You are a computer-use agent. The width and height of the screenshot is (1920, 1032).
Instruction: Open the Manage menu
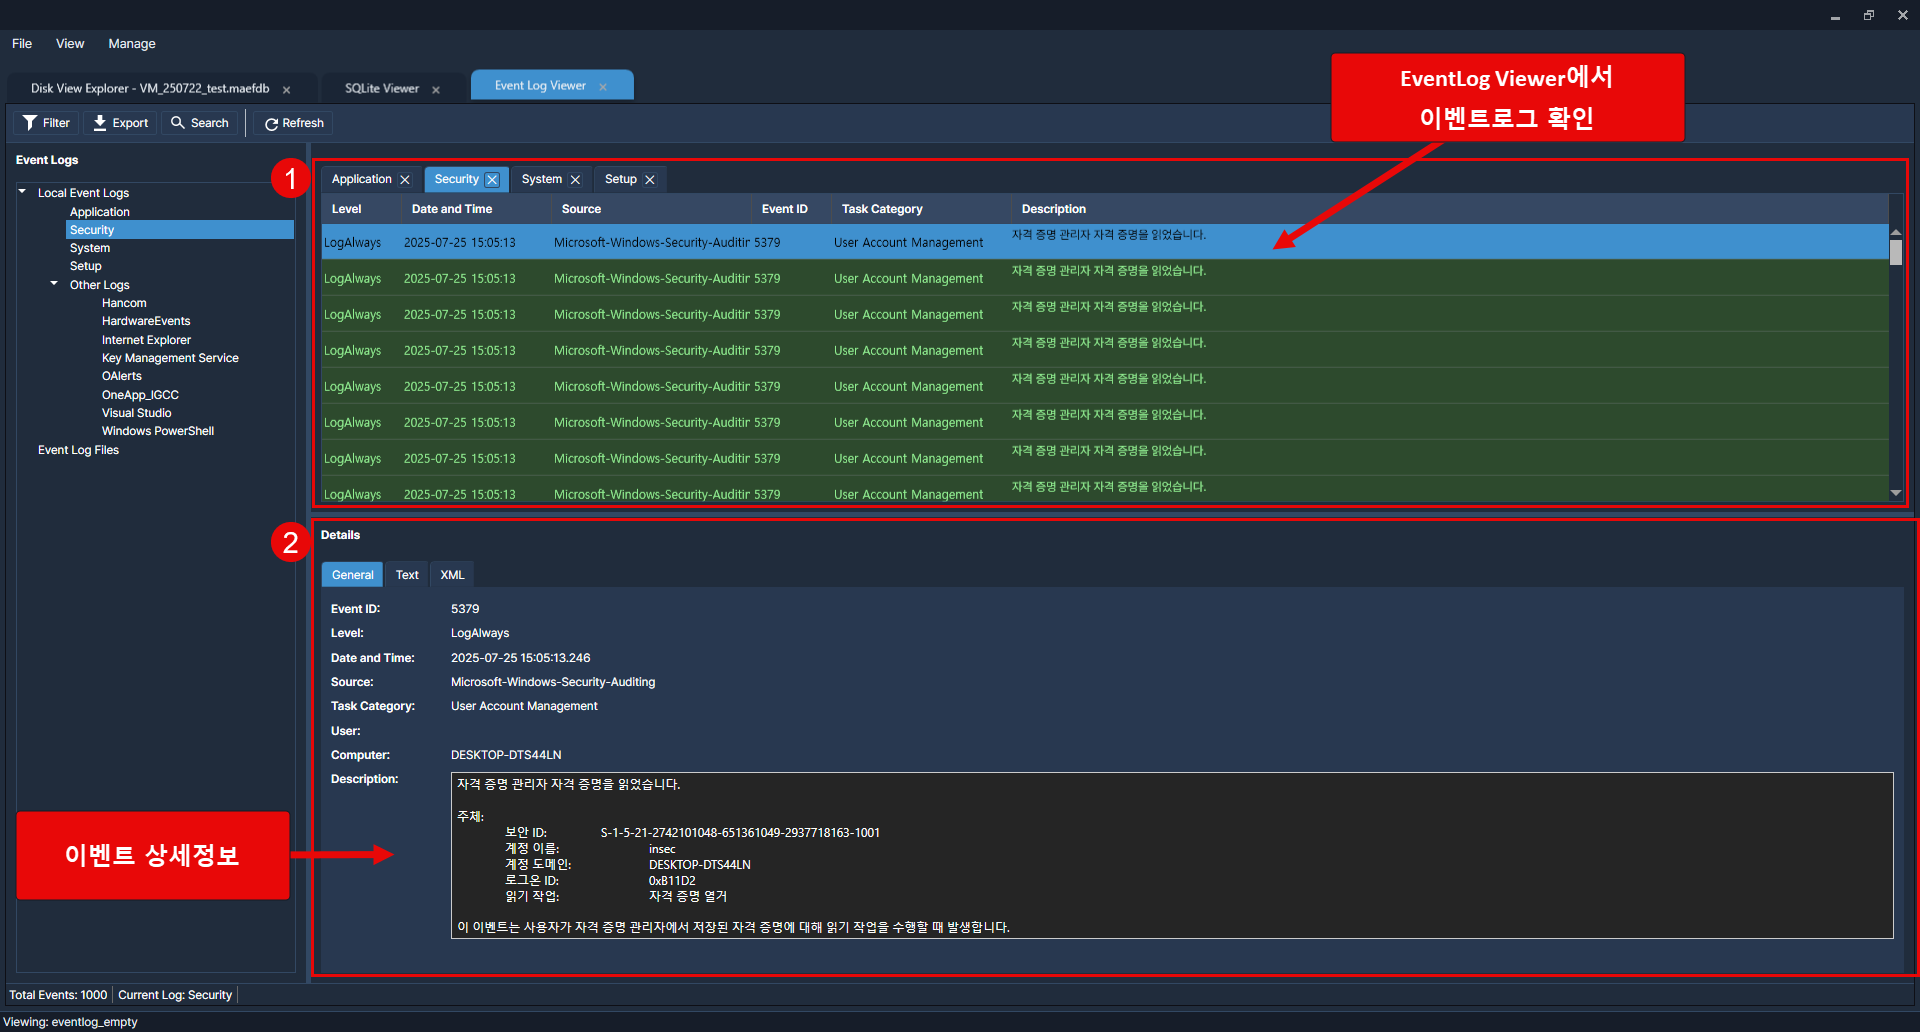click(131, 44)
